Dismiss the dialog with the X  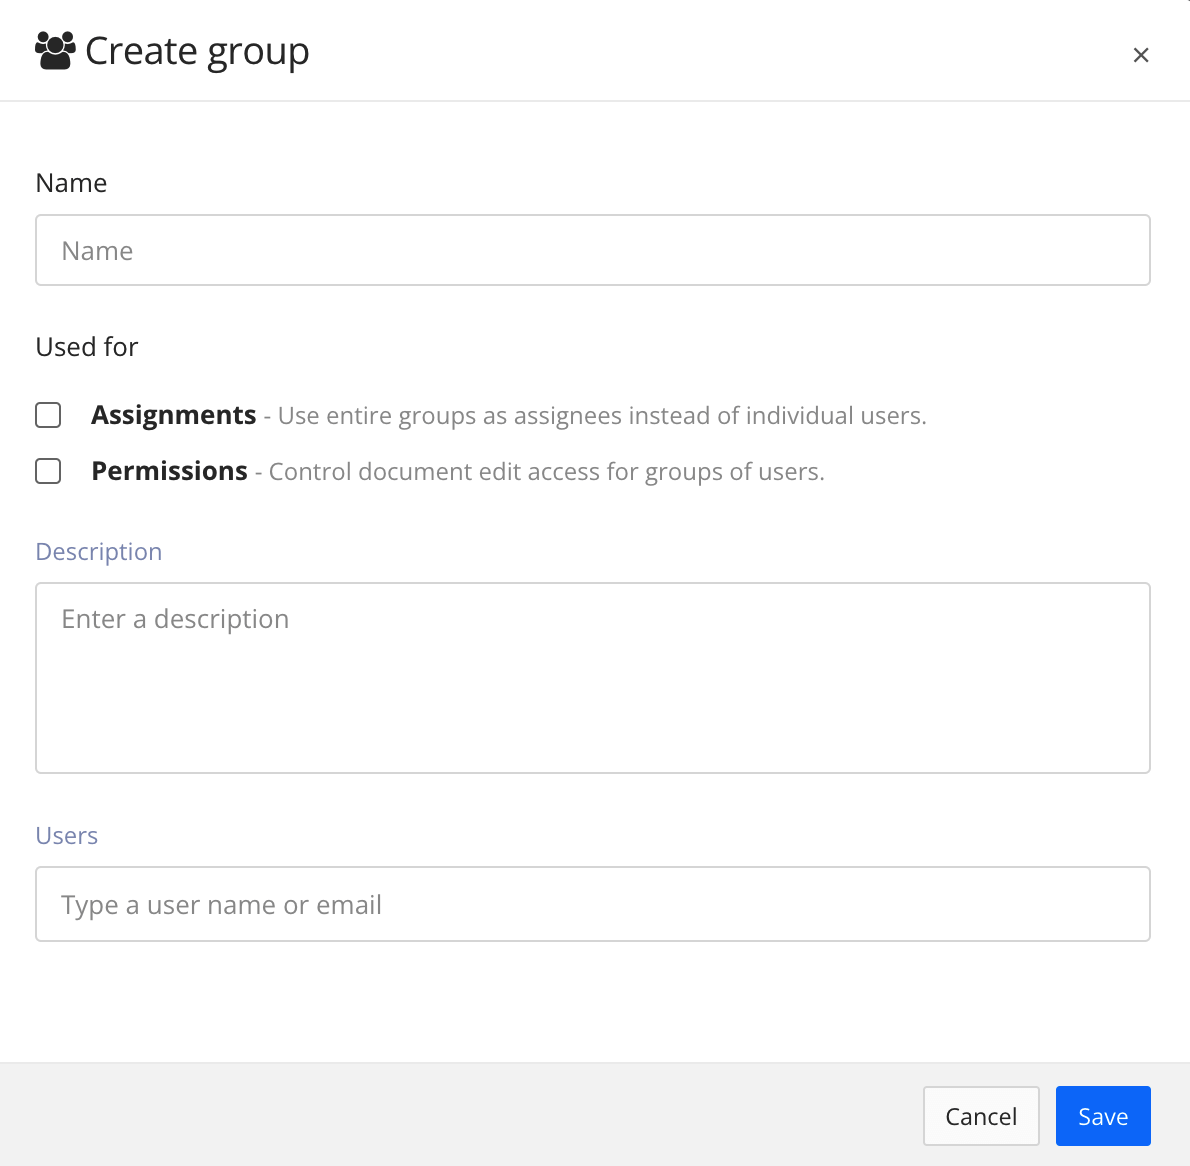pyautogui.click(x=1141, y=55)
